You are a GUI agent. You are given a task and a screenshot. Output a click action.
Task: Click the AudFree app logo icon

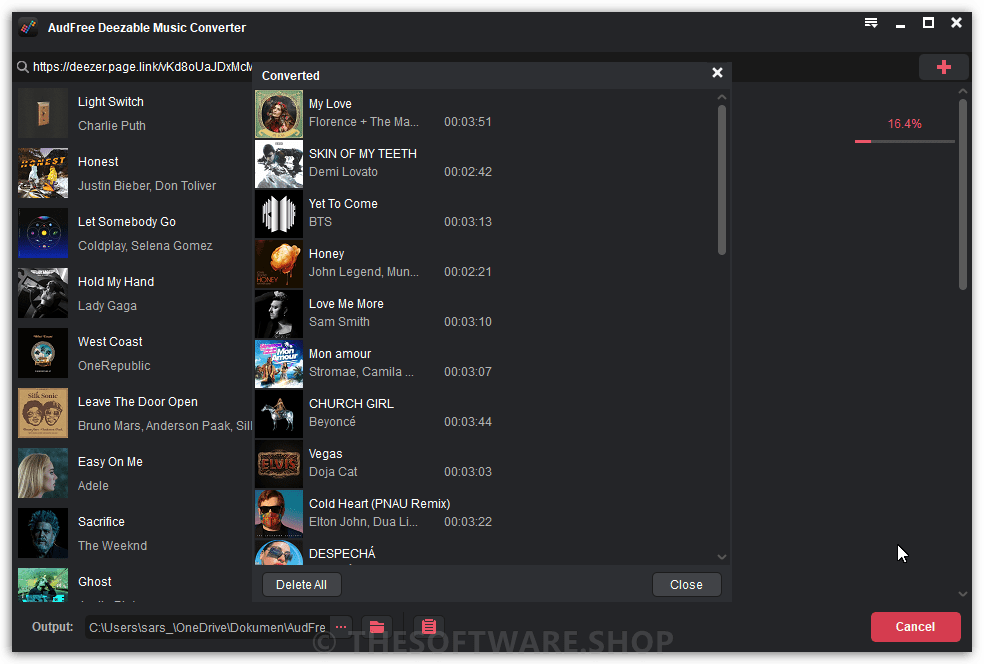[x=28, y=28]
